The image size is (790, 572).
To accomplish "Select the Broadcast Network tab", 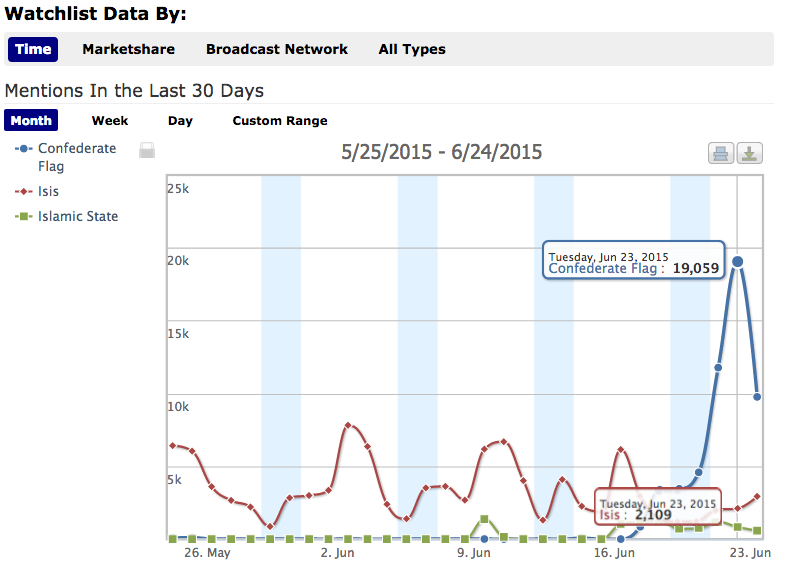I will click(277, 49).
